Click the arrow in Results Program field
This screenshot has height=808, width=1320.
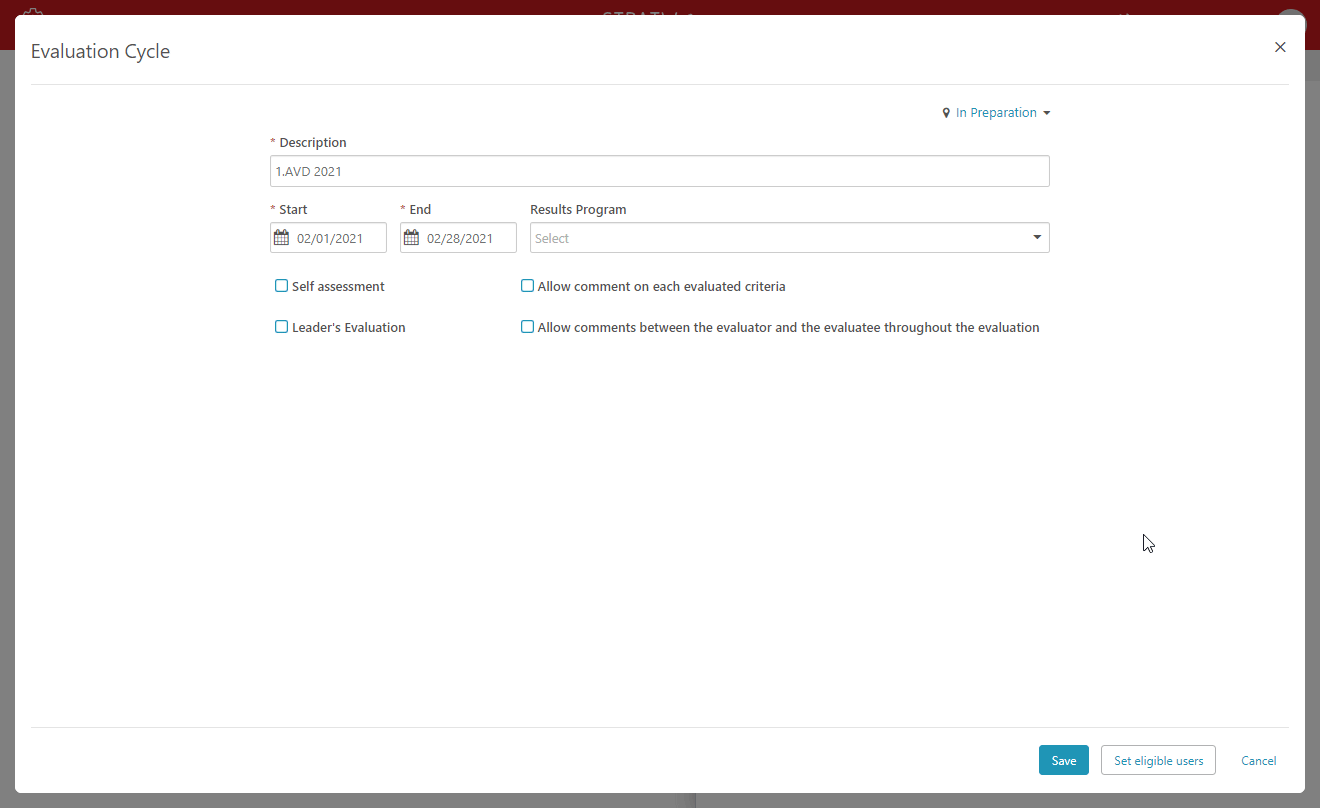[x=1037, y=238]
